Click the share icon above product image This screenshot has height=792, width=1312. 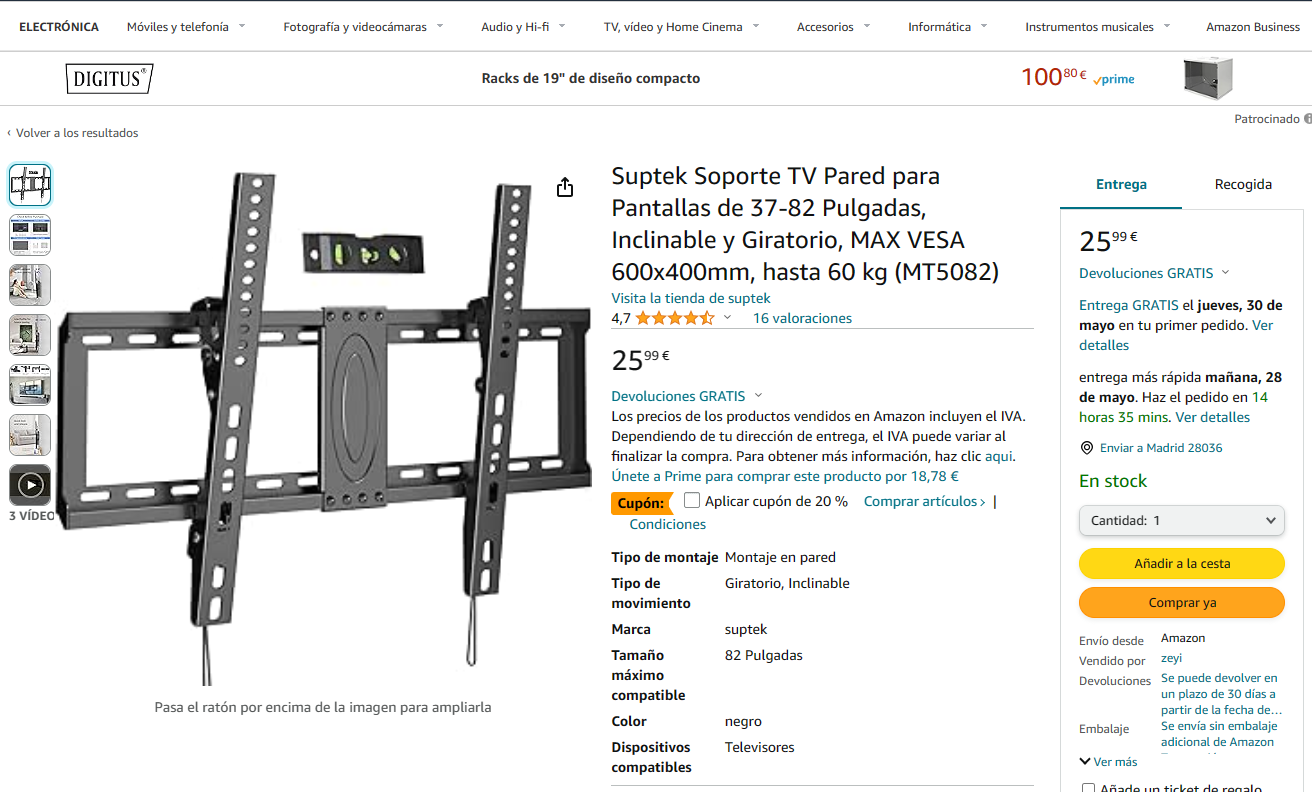[565, 187]
